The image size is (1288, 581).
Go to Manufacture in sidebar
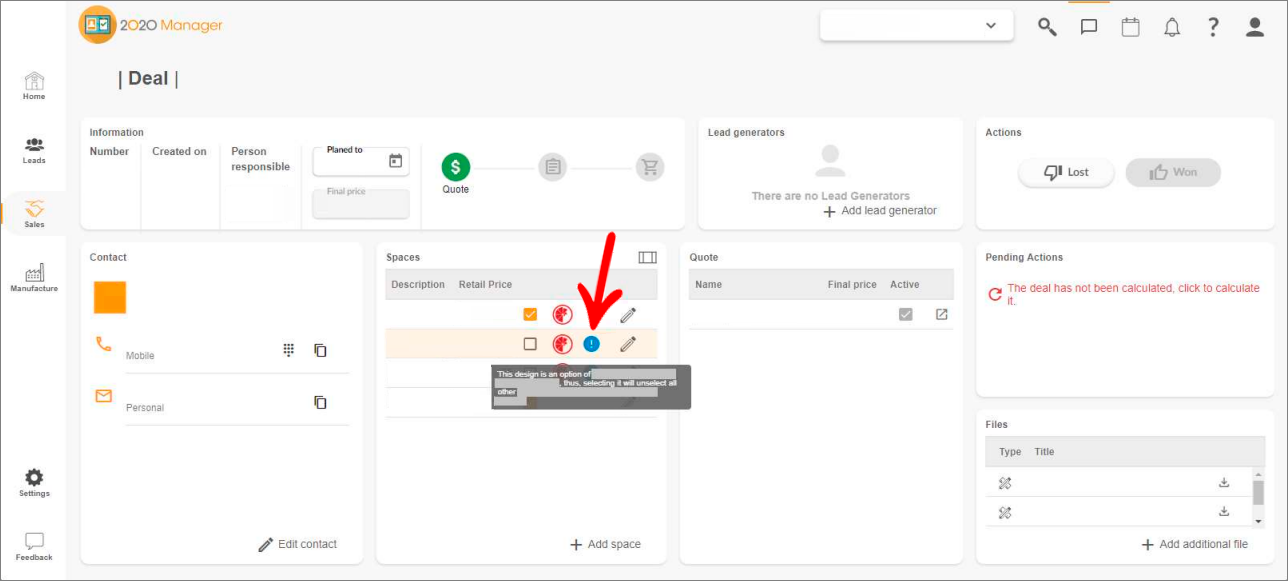34,278
